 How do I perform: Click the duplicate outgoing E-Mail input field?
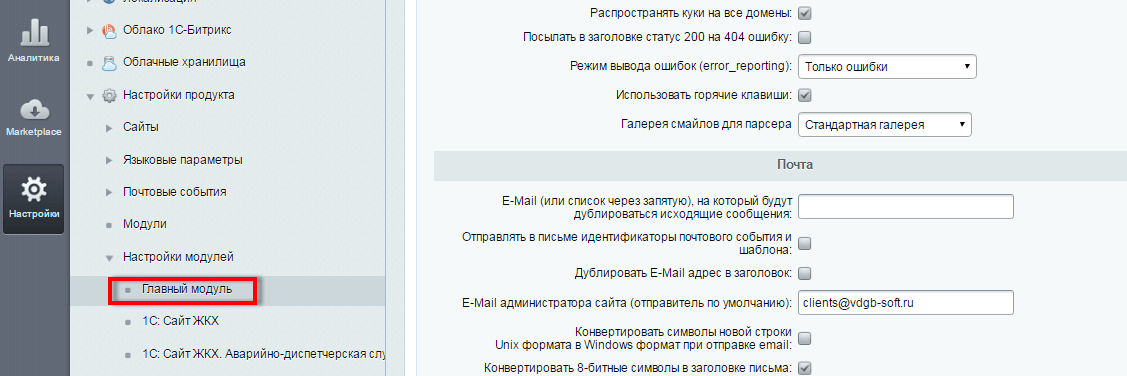906,206
